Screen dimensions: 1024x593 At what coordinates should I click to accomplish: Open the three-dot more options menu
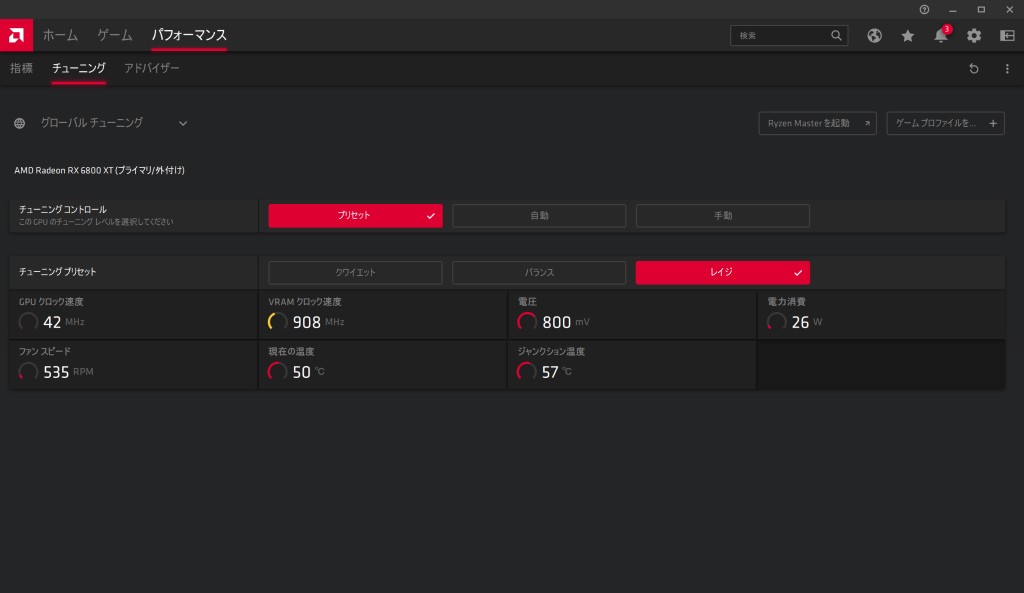coord(1007,69)
